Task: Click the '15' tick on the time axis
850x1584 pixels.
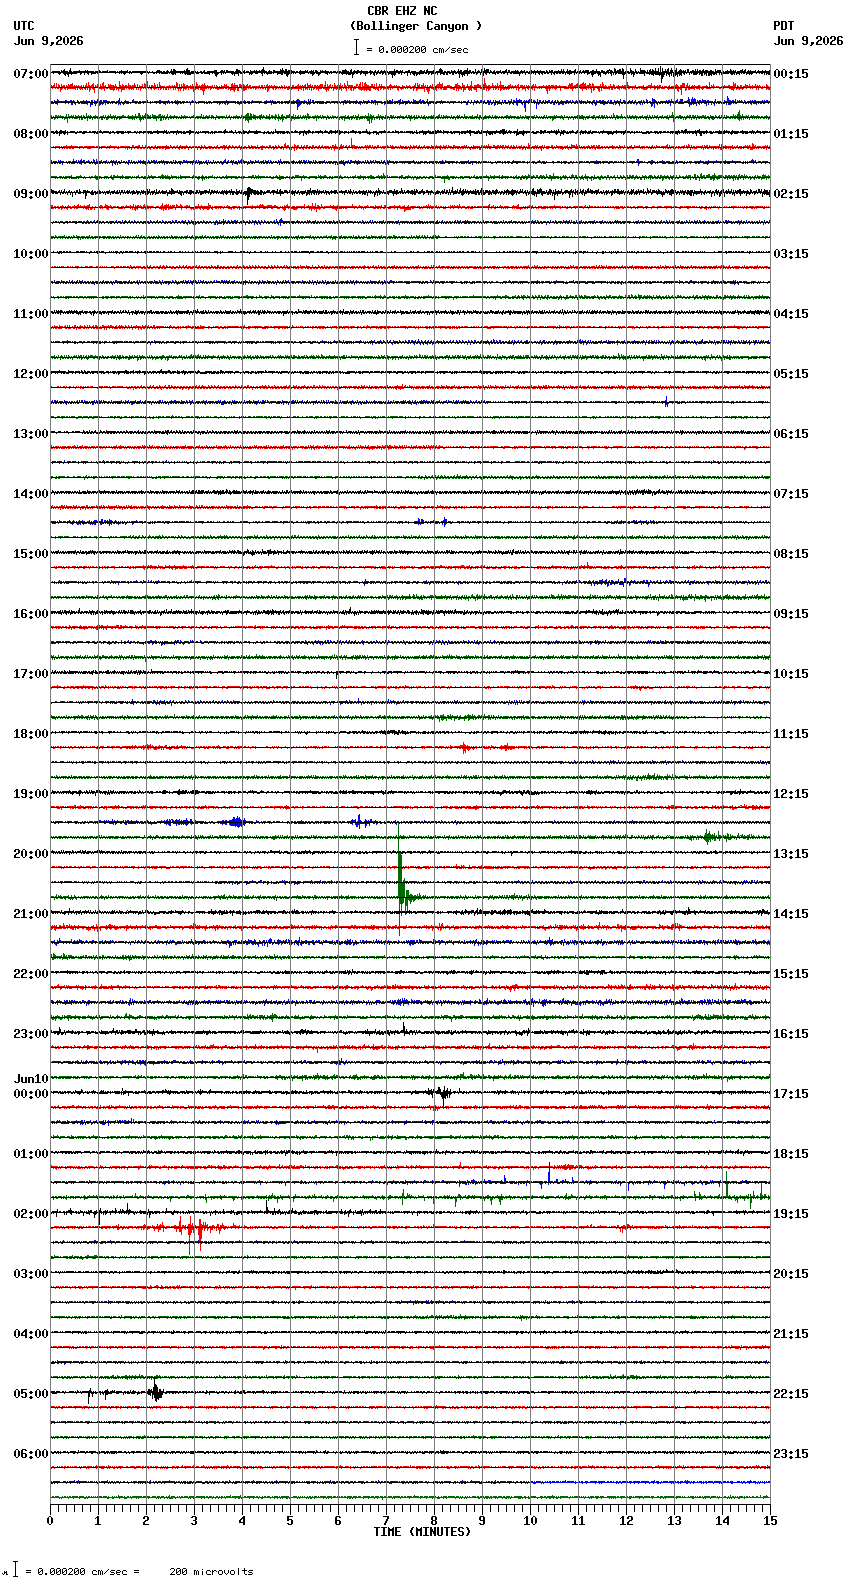Action: (x=769, y=1521)
